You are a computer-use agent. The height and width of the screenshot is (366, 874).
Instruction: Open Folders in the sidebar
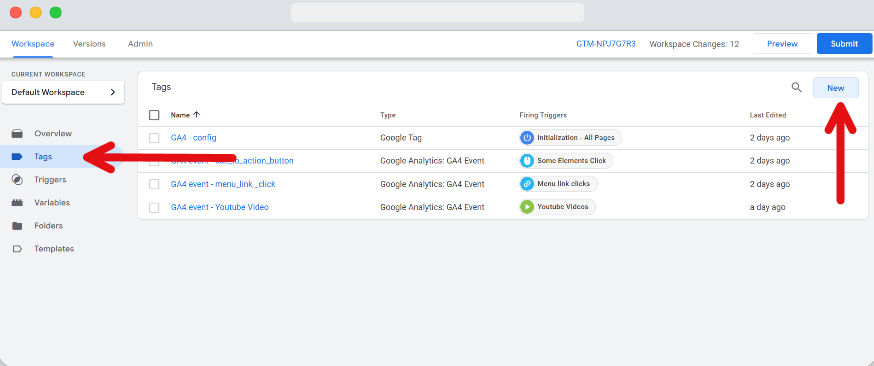[x=48, y=226]
